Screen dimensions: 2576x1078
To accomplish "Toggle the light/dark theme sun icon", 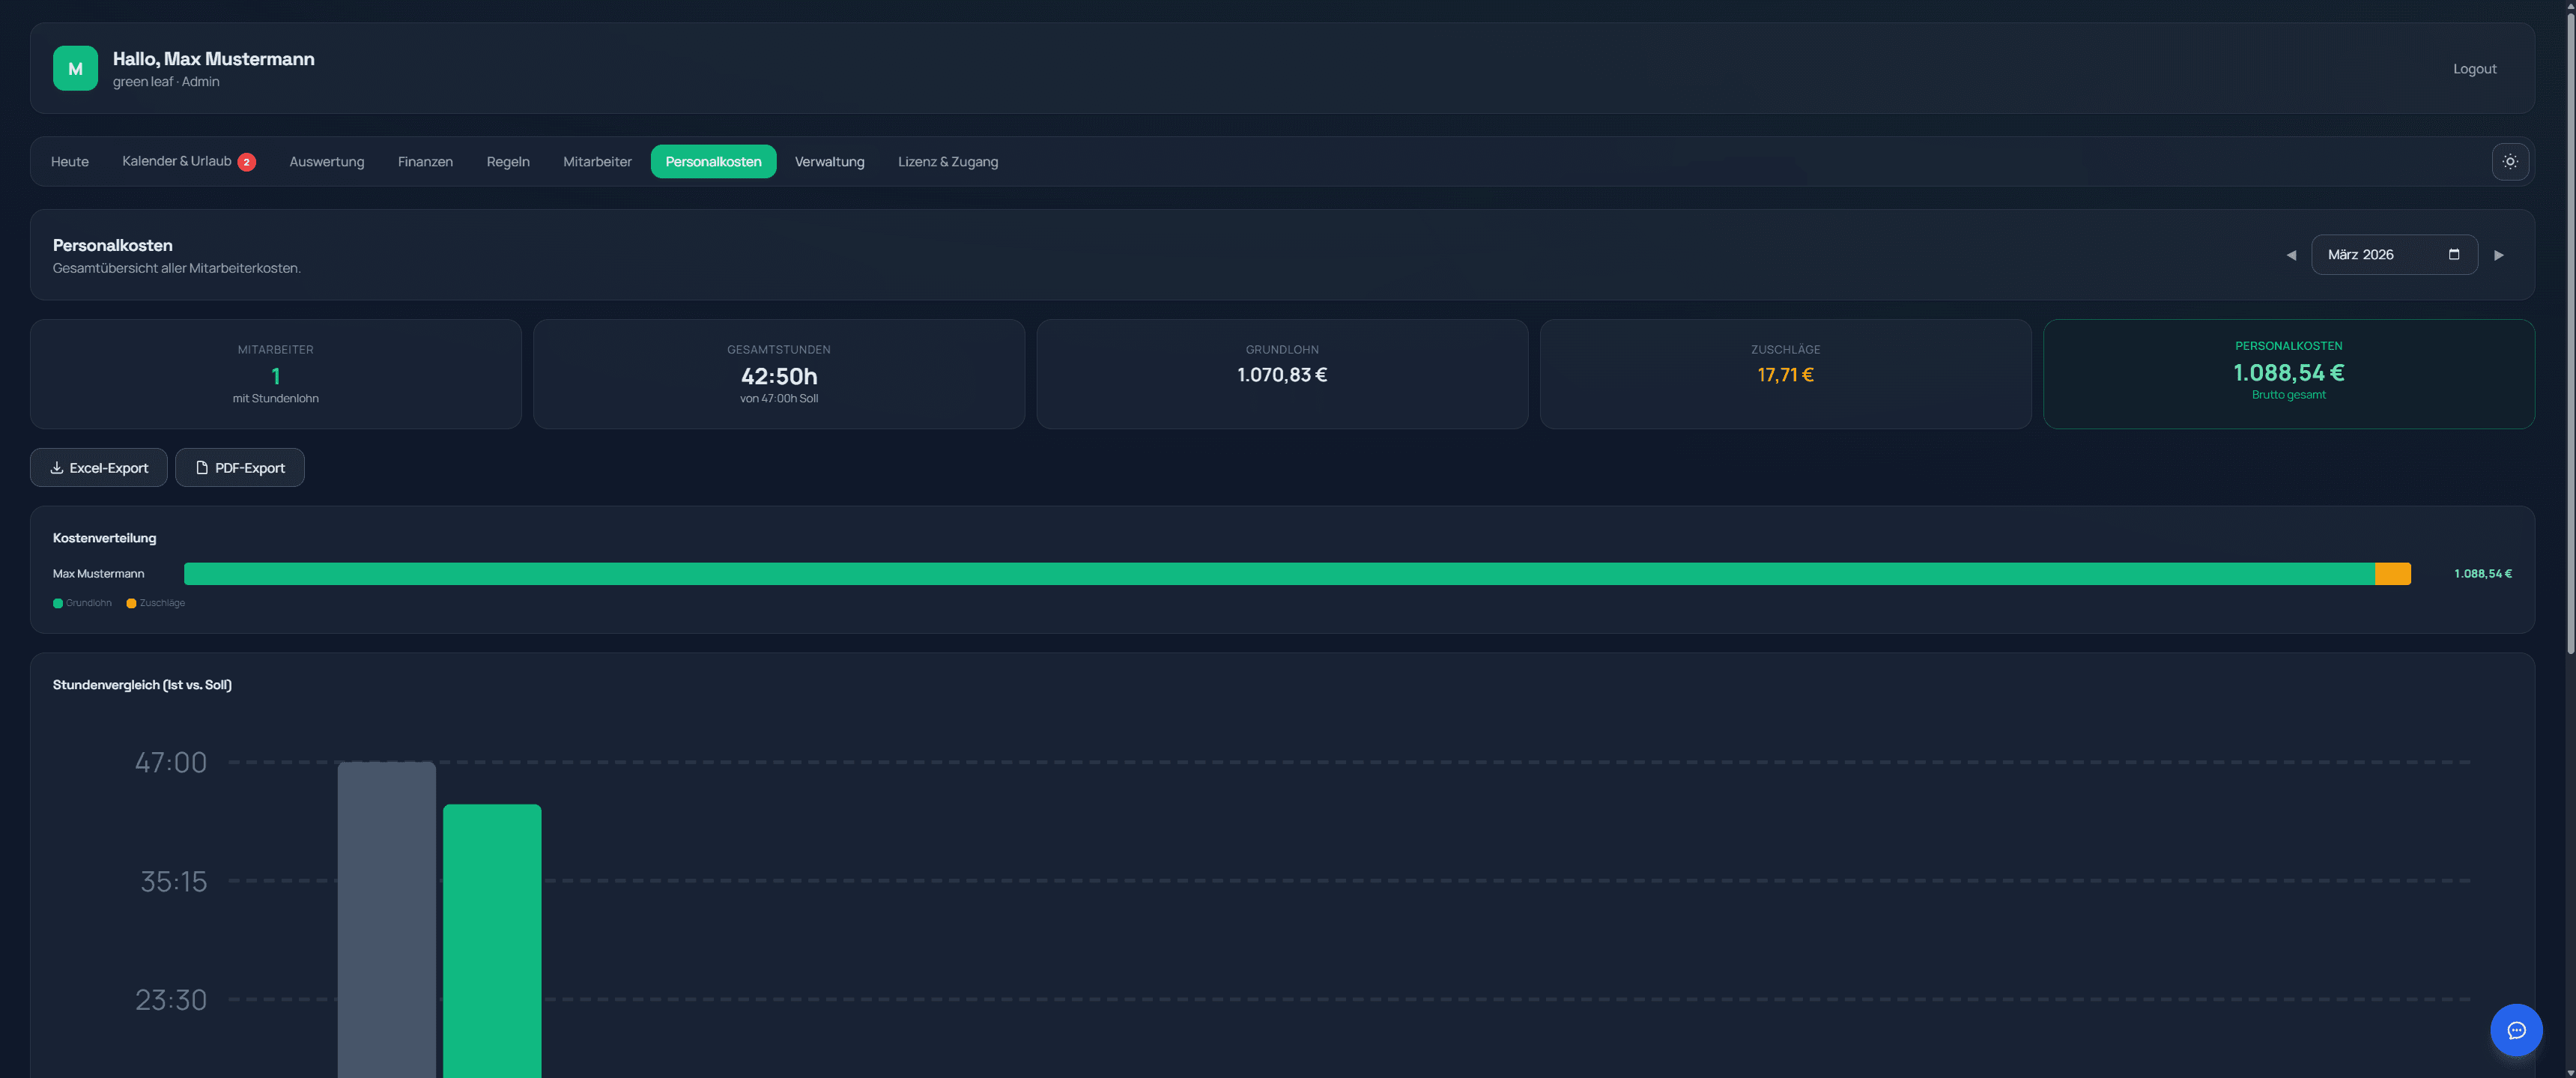I will pyautogui.click(x=2509, y=161).
